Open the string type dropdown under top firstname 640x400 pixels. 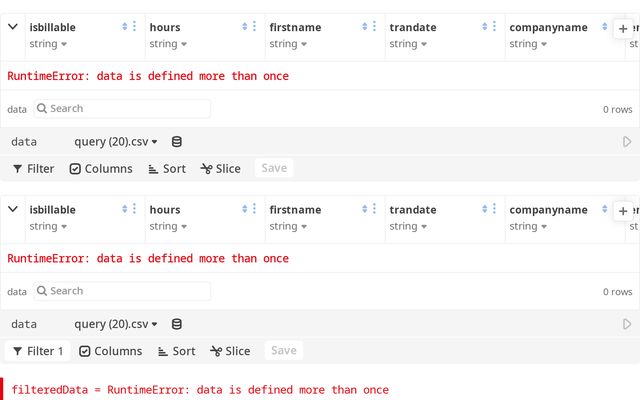[x=289, y=44]
